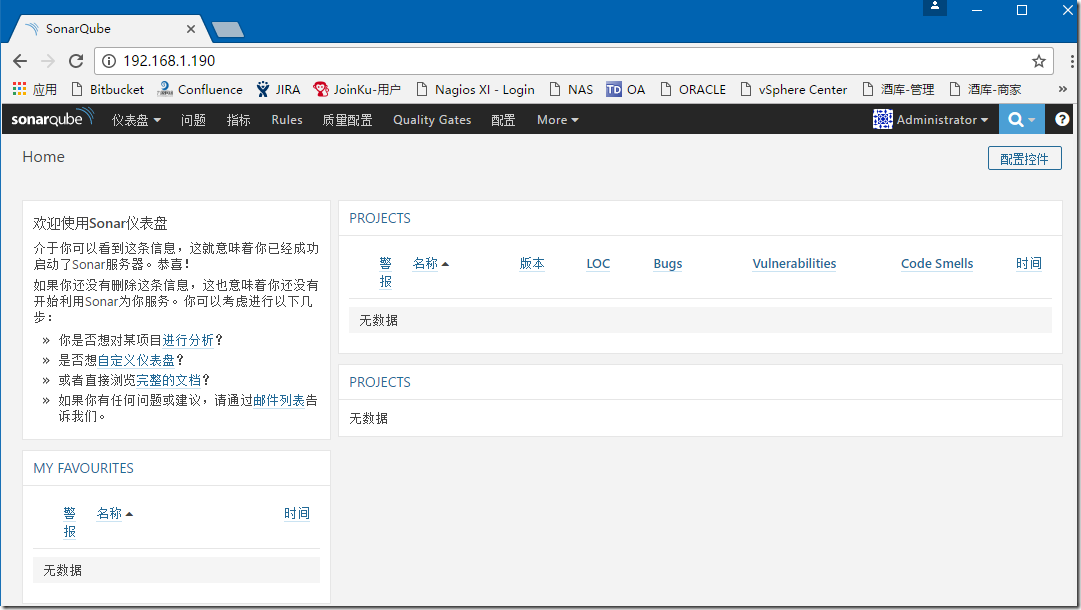Go back with browser back arrow
The height and width of the screenshot is (610, 1081).
click(20, 61)
